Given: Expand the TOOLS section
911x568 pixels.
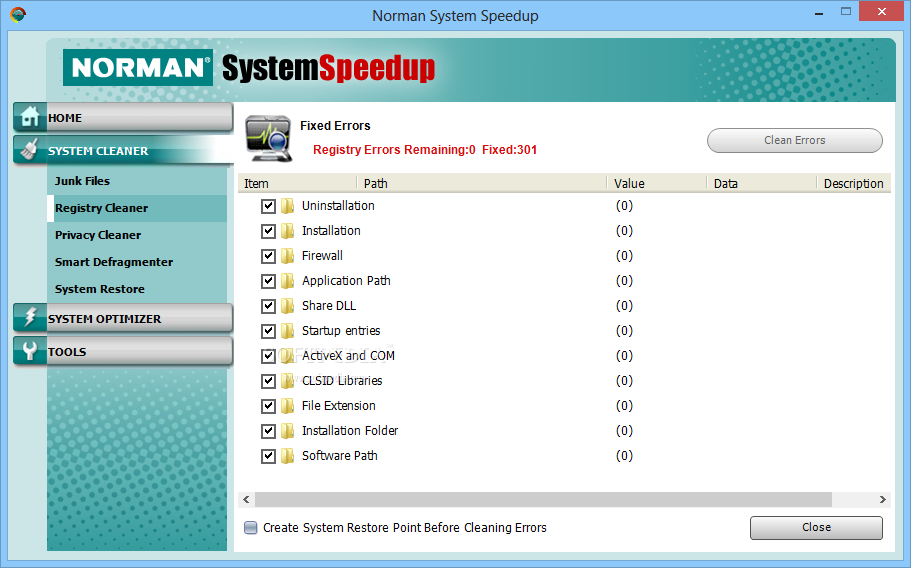Looking at the screenshot, I should (123, 351).
